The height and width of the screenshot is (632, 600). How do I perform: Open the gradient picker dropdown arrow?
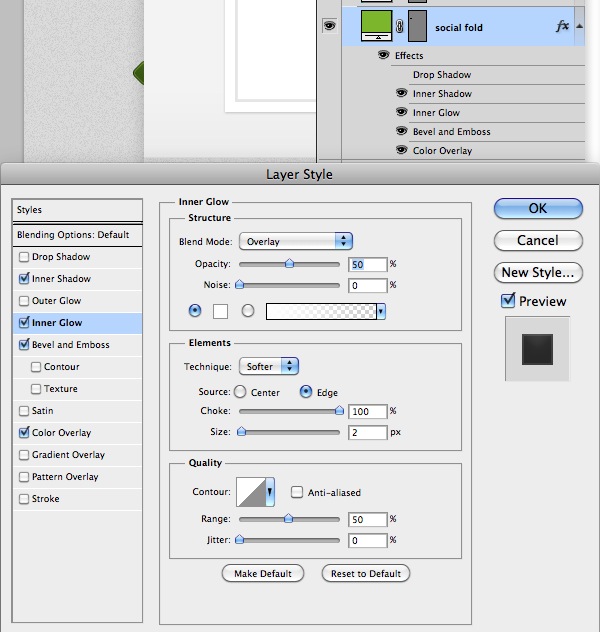[381, 312]
